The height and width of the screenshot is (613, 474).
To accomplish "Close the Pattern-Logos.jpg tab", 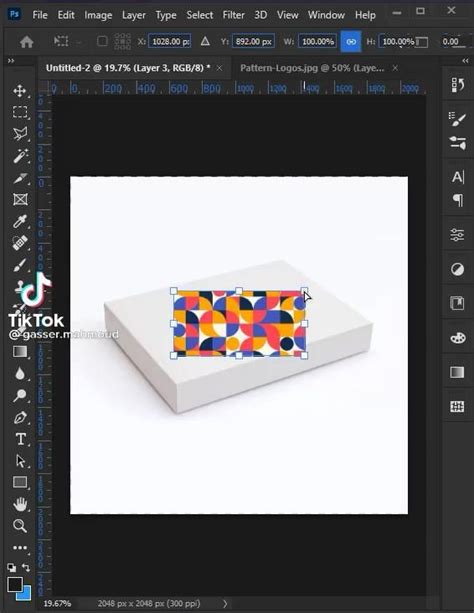I will coord(395,68).
